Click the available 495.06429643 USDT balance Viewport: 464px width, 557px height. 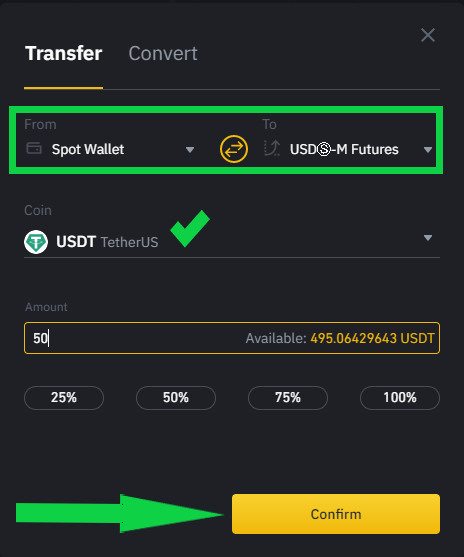point(372,338)
